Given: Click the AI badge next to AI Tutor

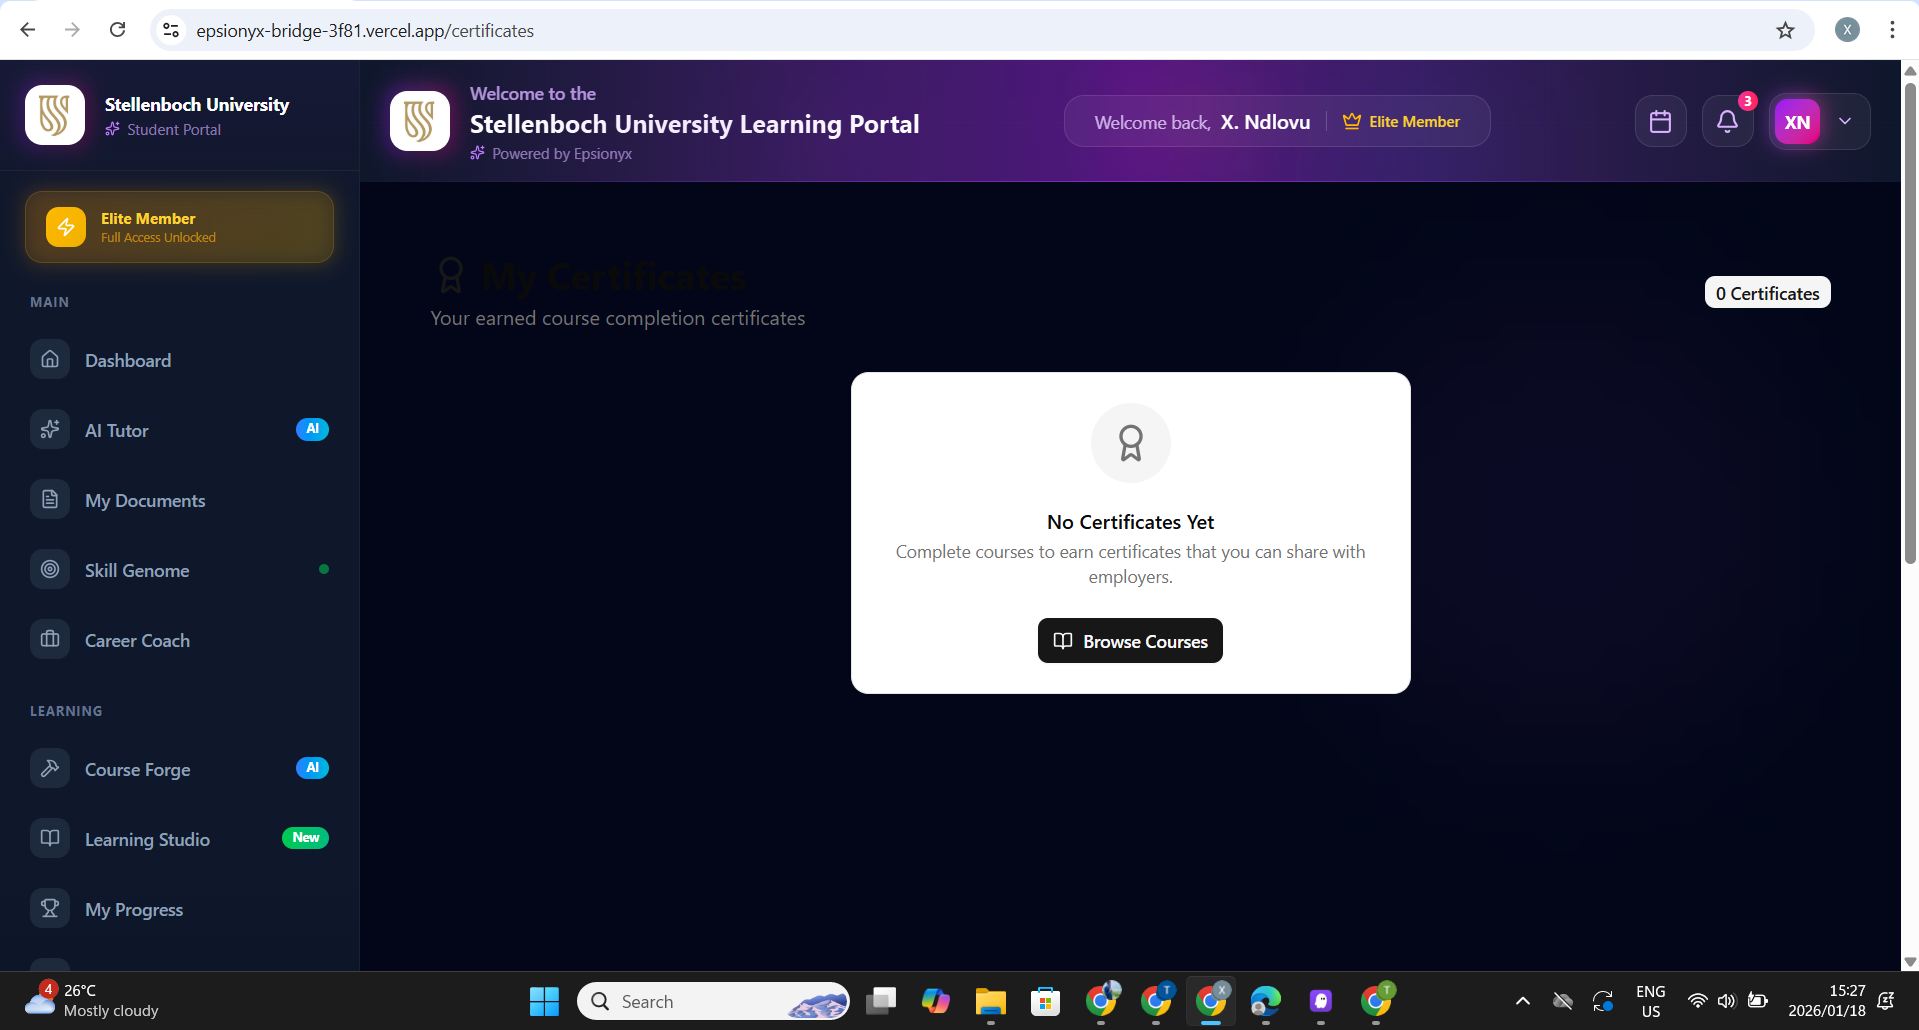Looking at the screenshot, I should coord(312,429).
